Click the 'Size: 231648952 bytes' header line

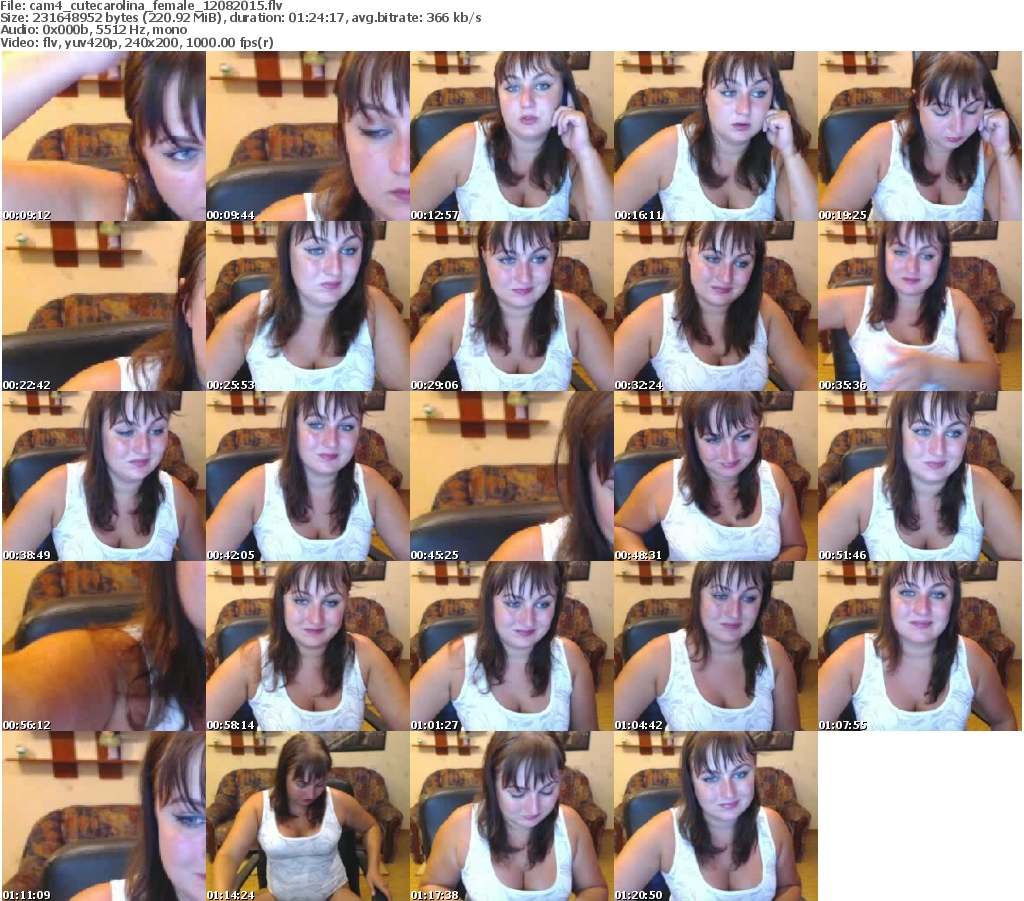(x=241, y=18)
